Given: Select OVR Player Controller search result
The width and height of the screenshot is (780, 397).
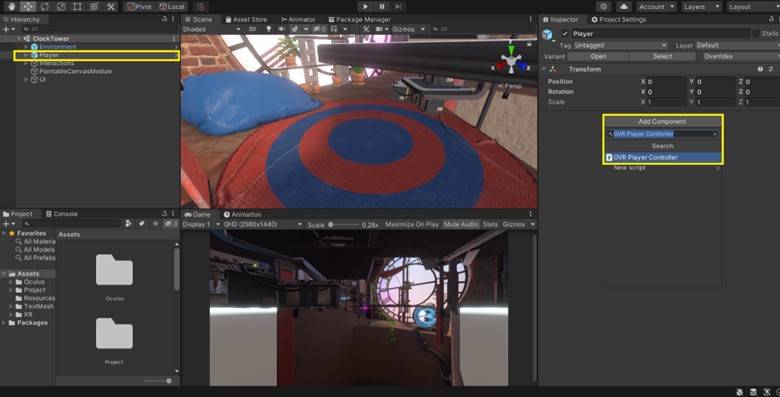Looking at the screenshot, I should click(663, 157).
